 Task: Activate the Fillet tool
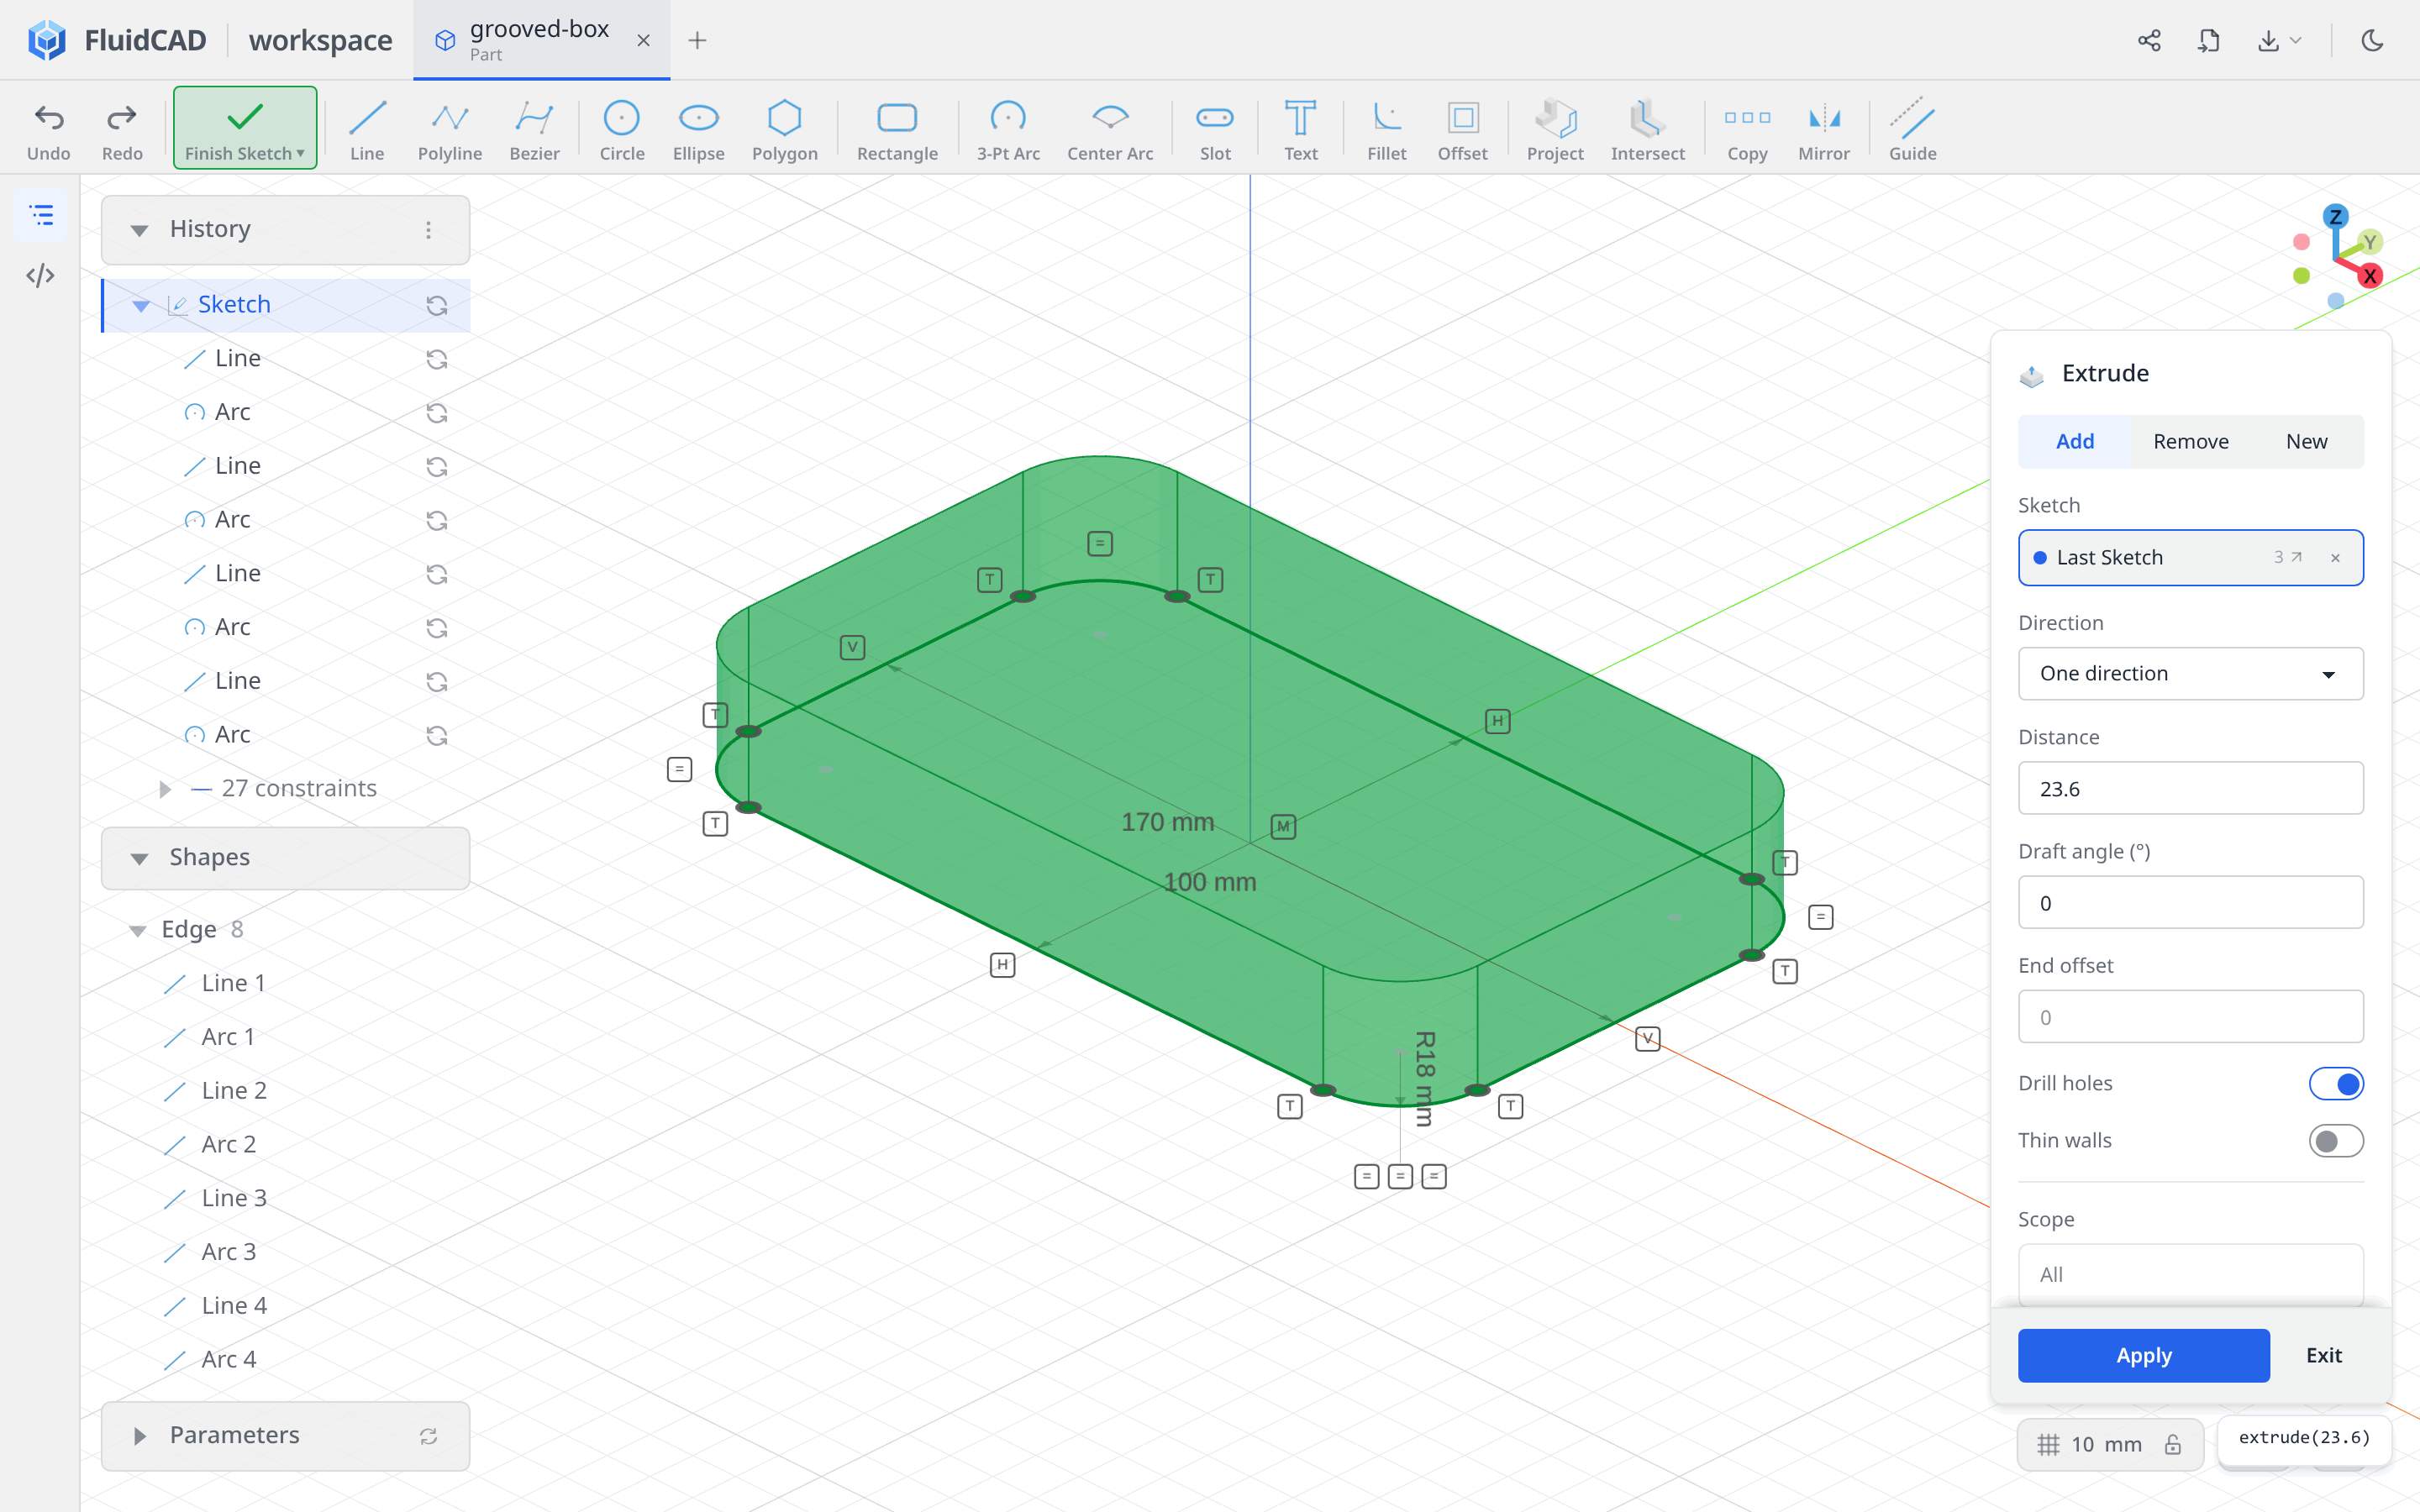pos(1386,129)
